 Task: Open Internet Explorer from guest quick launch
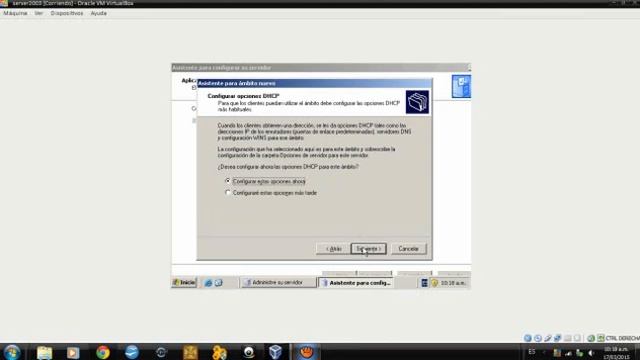coord(208,282)
